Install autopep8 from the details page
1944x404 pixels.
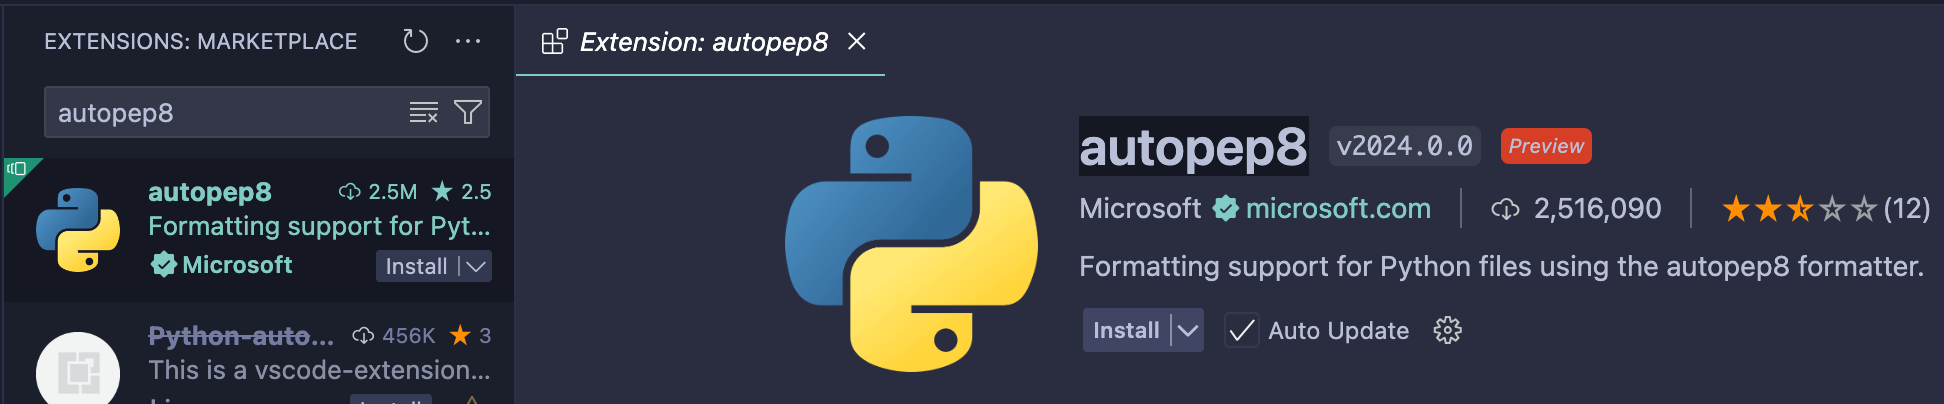[x=1126, y=331]
